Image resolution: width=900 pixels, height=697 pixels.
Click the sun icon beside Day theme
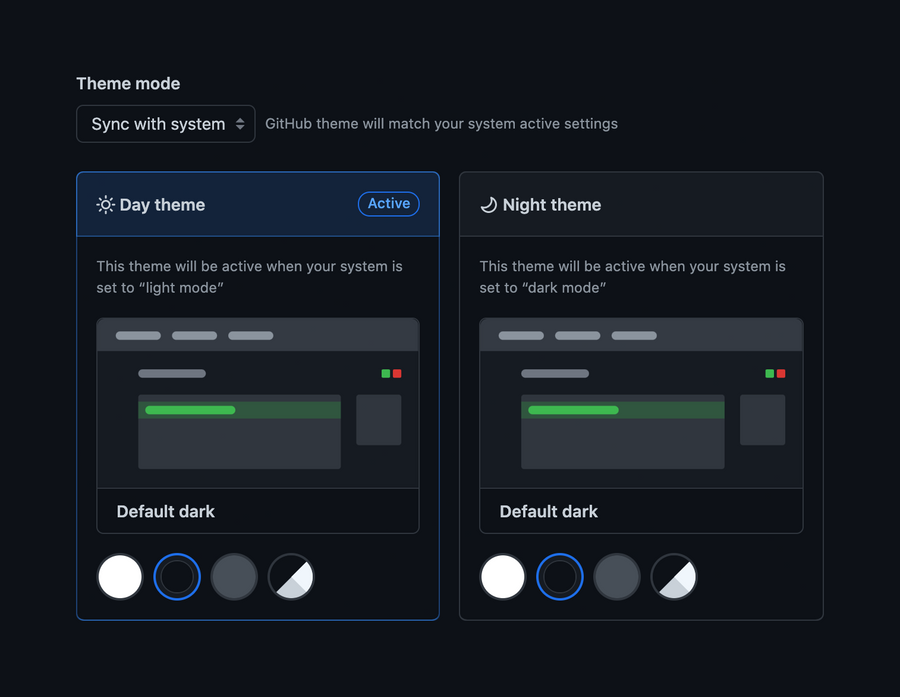105,204
